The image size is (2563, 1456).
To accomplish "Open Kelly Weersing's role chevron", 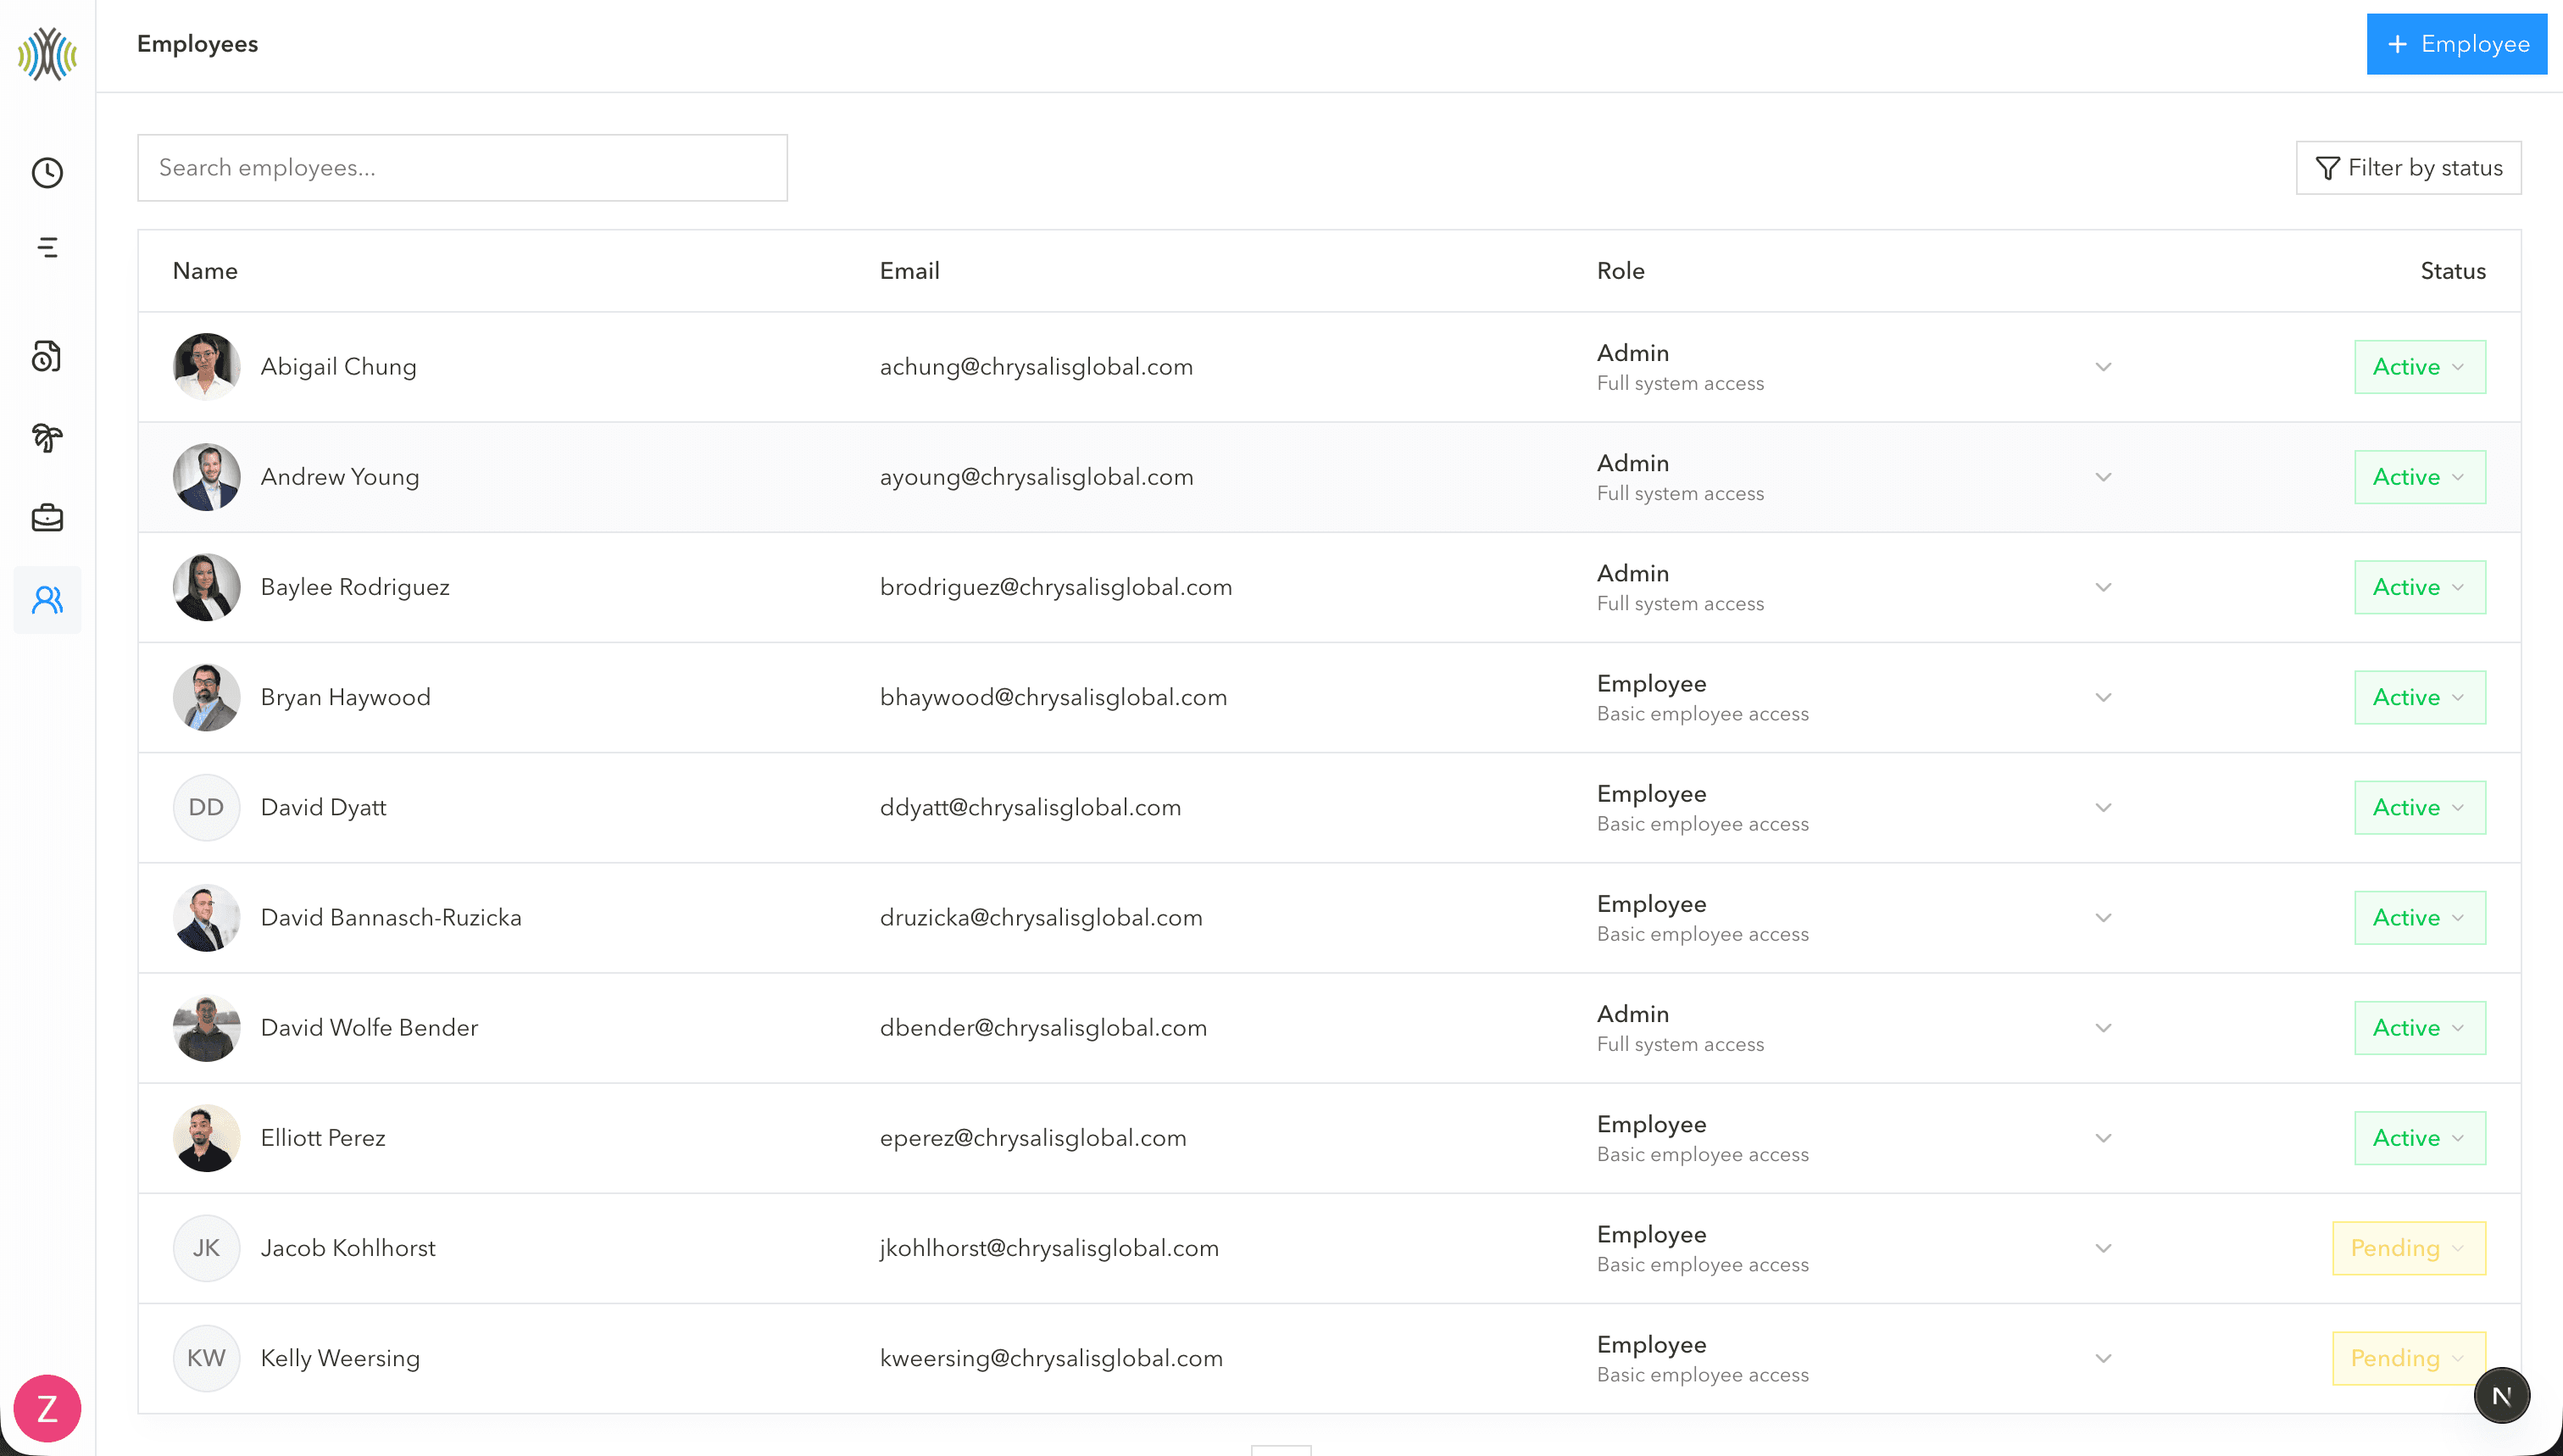I will [x=2103, y=1358].
